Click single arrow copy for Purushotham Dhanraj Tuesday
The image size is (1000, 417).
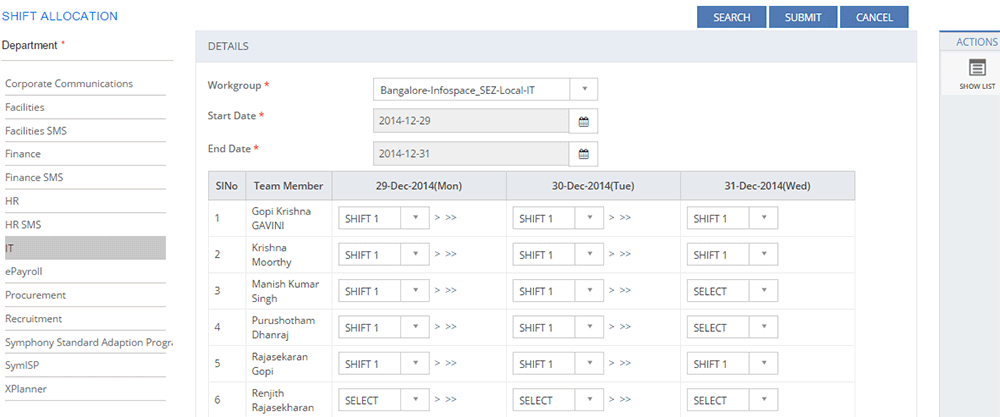pos(610,328)
